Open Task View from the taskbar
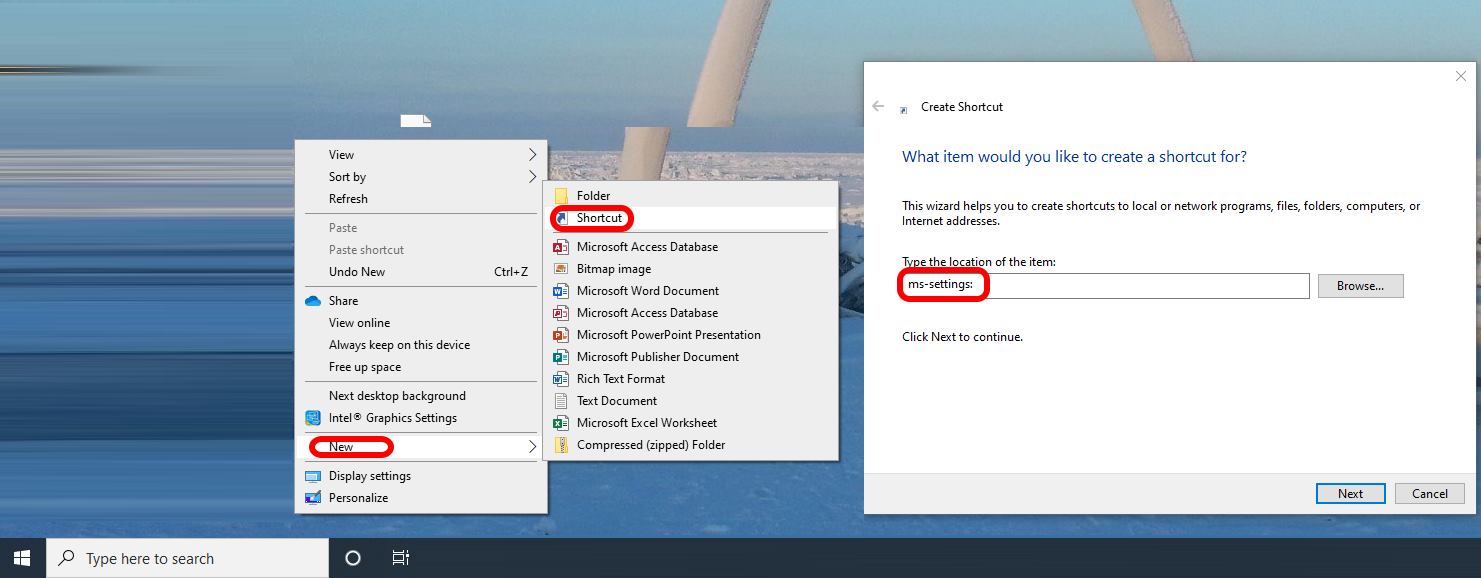 [x=401, y=557]
